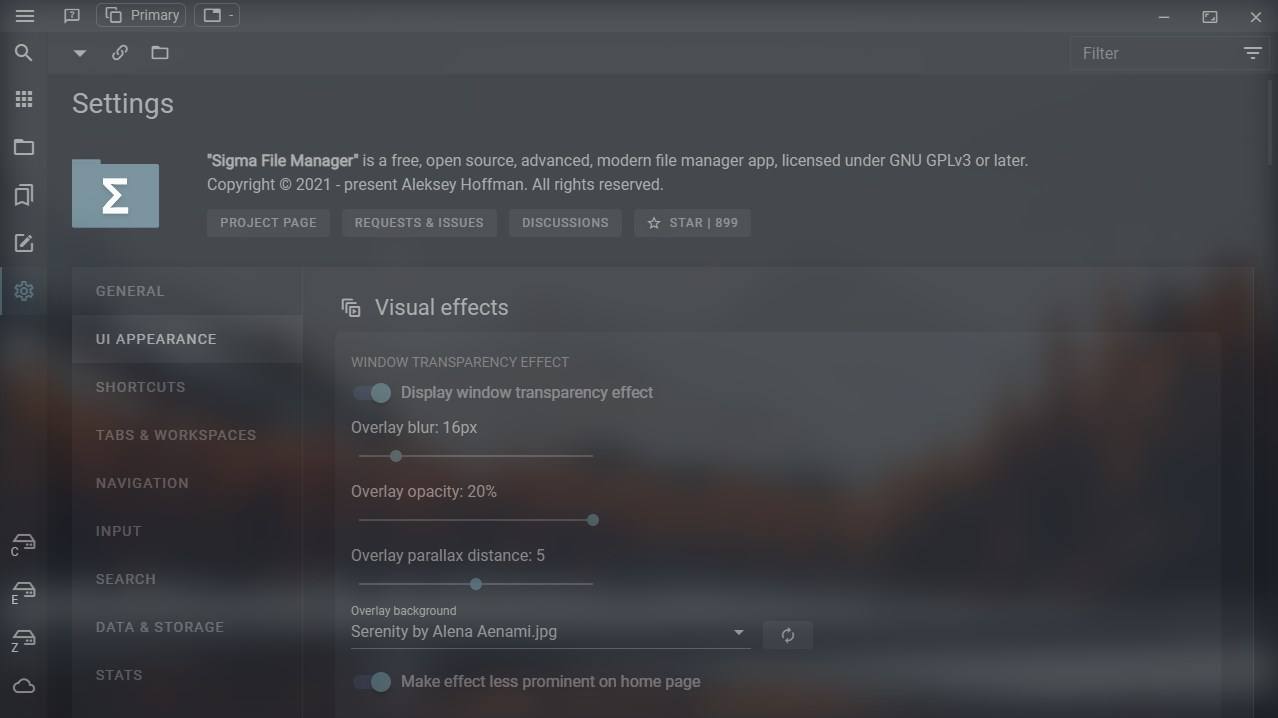Open the cloud drive icon
Viewport: 1278px width, 718px height.
coord(24,686)
